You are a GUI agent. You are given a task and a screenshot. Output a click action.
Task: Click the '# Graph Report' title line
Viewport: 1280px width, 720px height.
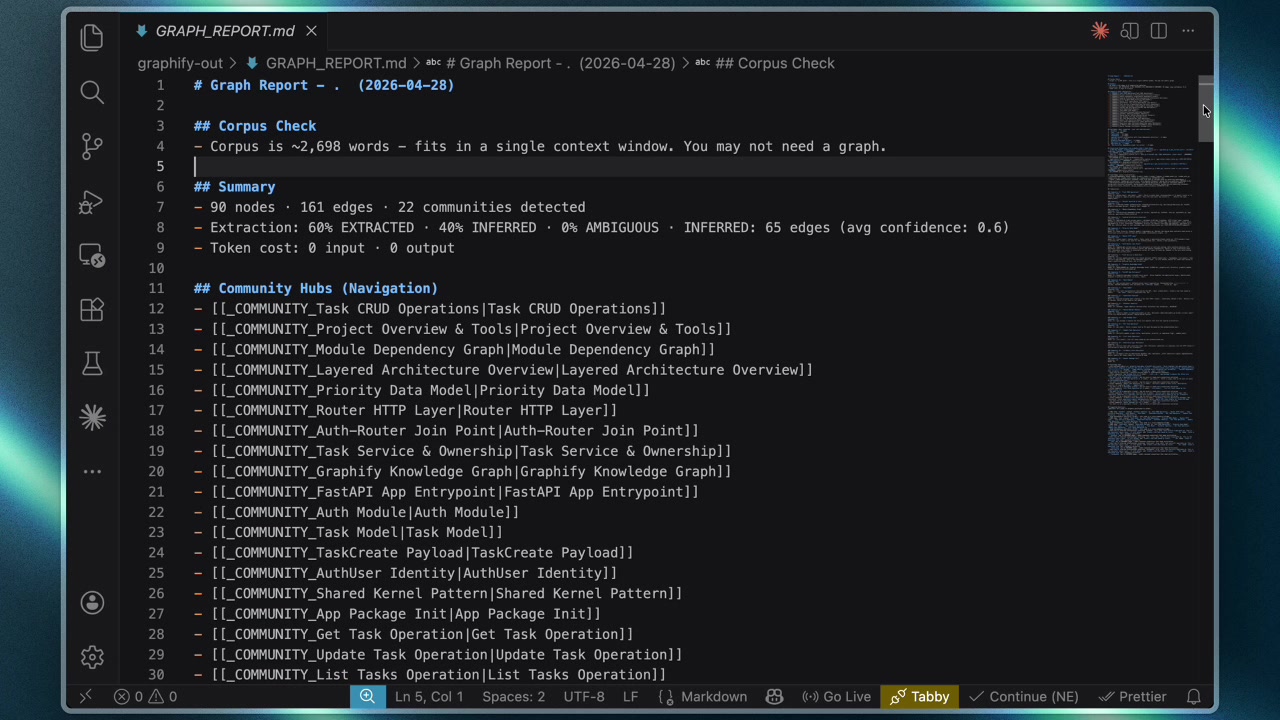324,85
